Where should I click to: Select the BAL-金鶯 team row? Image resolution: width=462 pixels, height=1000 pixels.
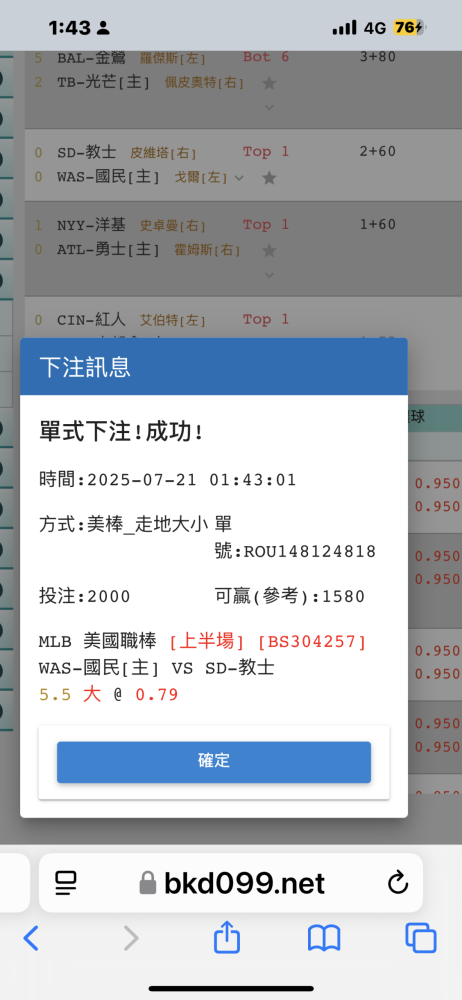[91, 58]
